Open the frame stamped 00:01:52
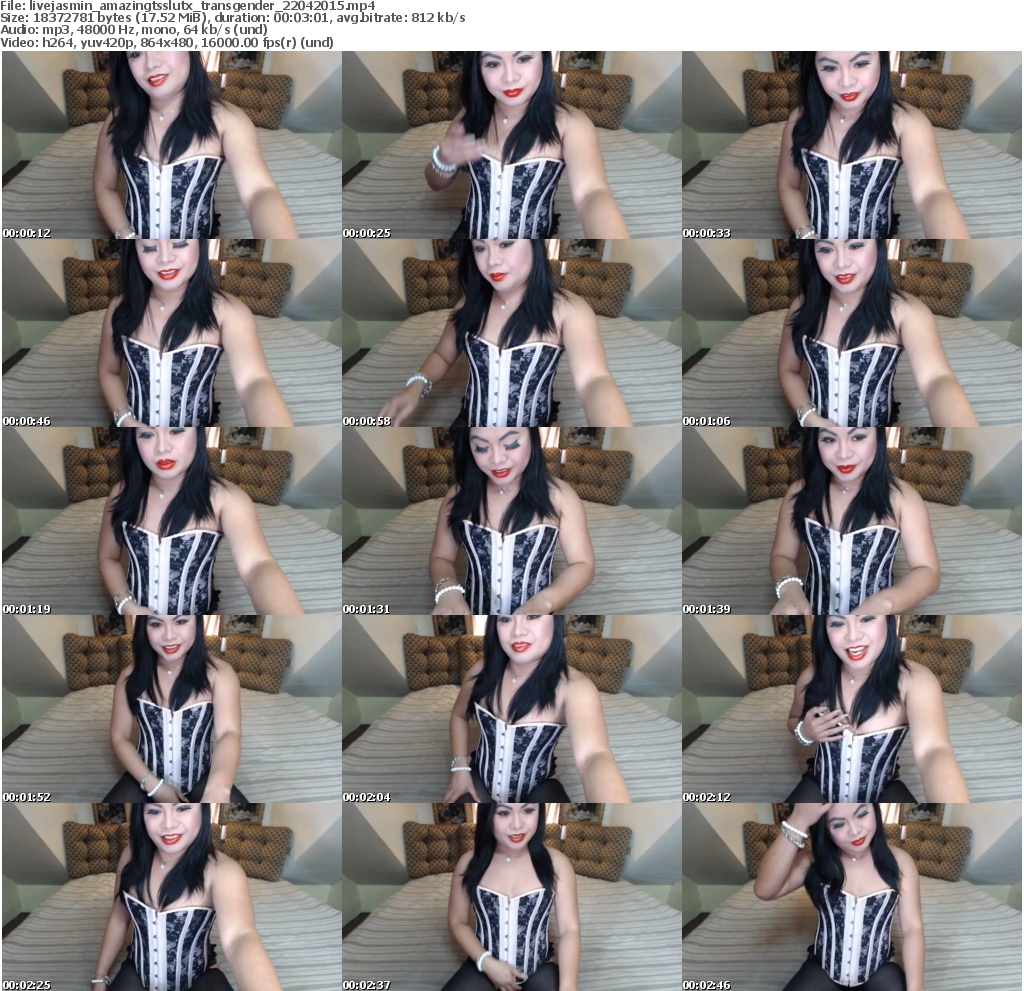This screenshot has height=991, width=1024. (x=172, y=709)
